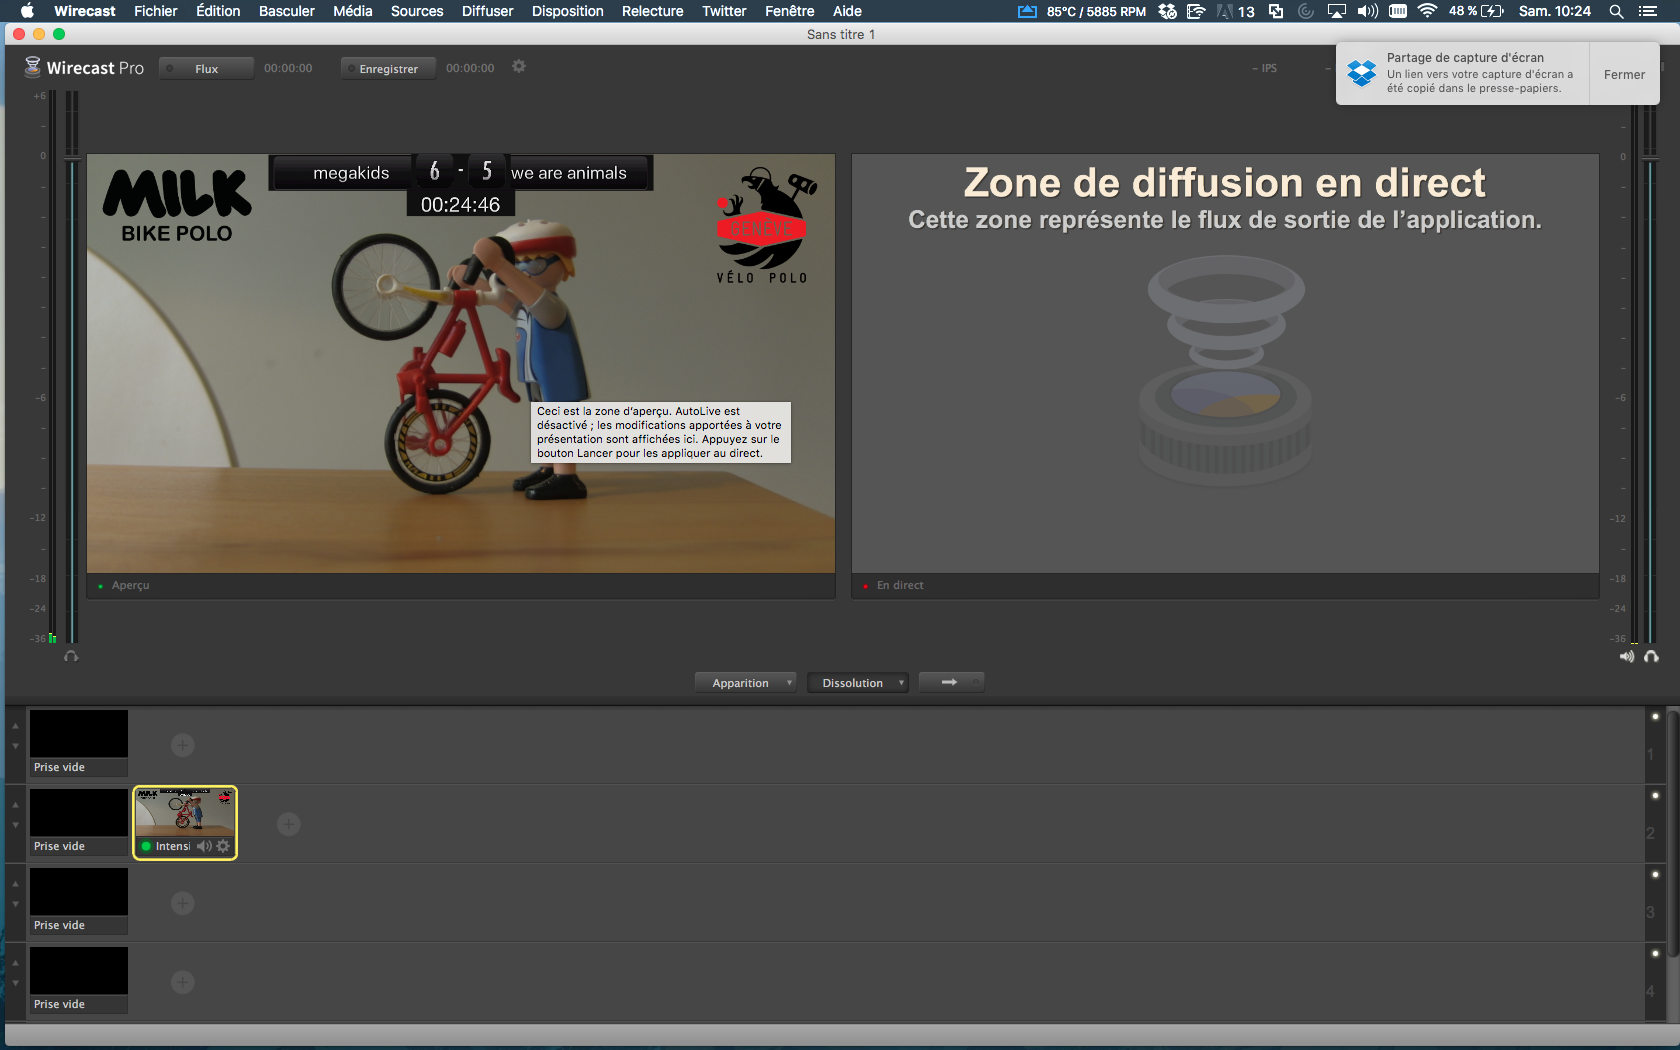Click the gear icon on the Intensi shot
The width and height of the screenshot is (1680, 1050).
click(x=223, y=846)
